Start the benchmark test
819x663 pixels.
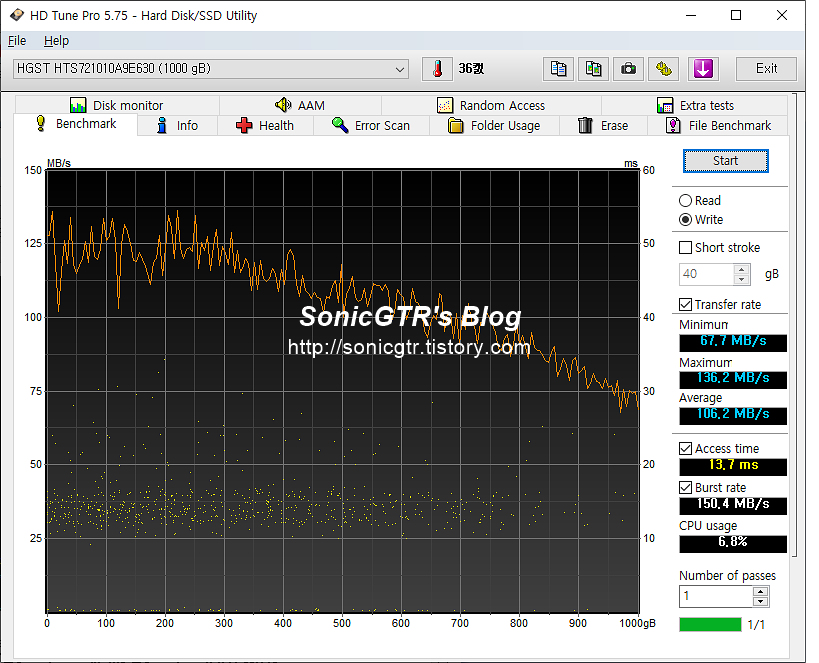tap(726, 161)
